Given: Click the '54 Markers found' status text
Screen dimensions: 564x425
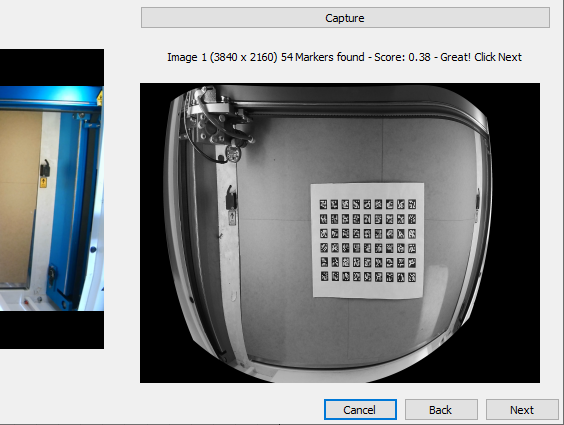Looking at the screenshot, I should tap(323, 57).
